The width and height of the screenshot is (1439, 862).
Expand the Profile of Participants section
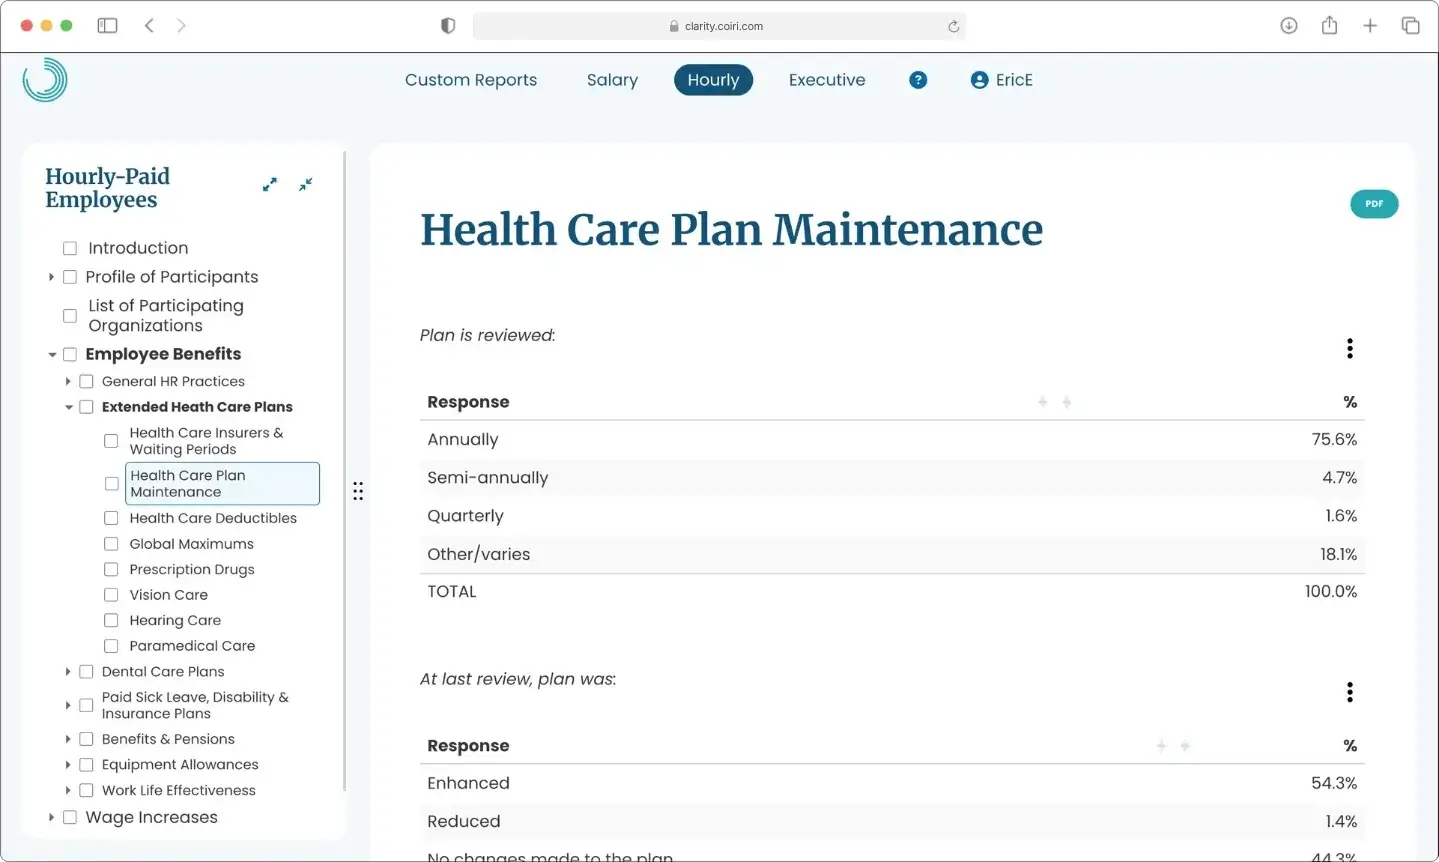pos(51,277)
